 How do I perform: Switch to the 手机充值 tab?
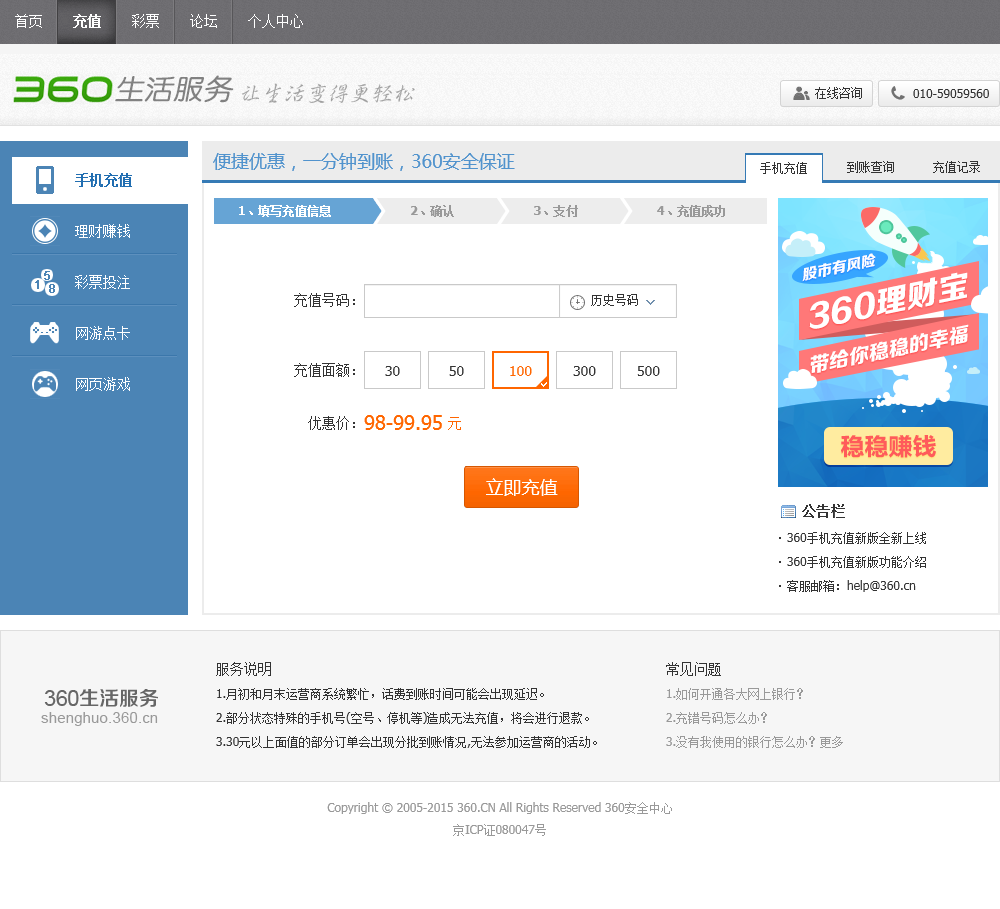click(x=784, y=168)
